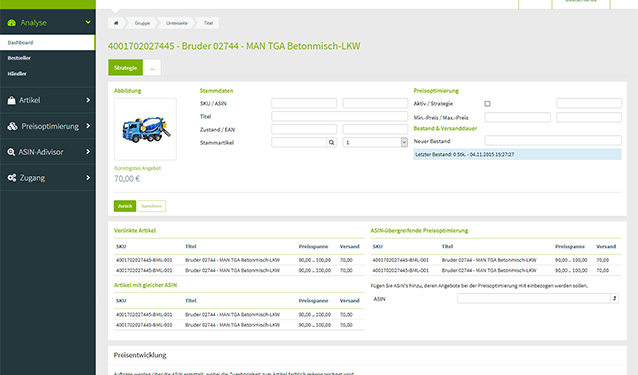
Task: Click the home icon in breadcrumb
Action: [x=116, y=23]
